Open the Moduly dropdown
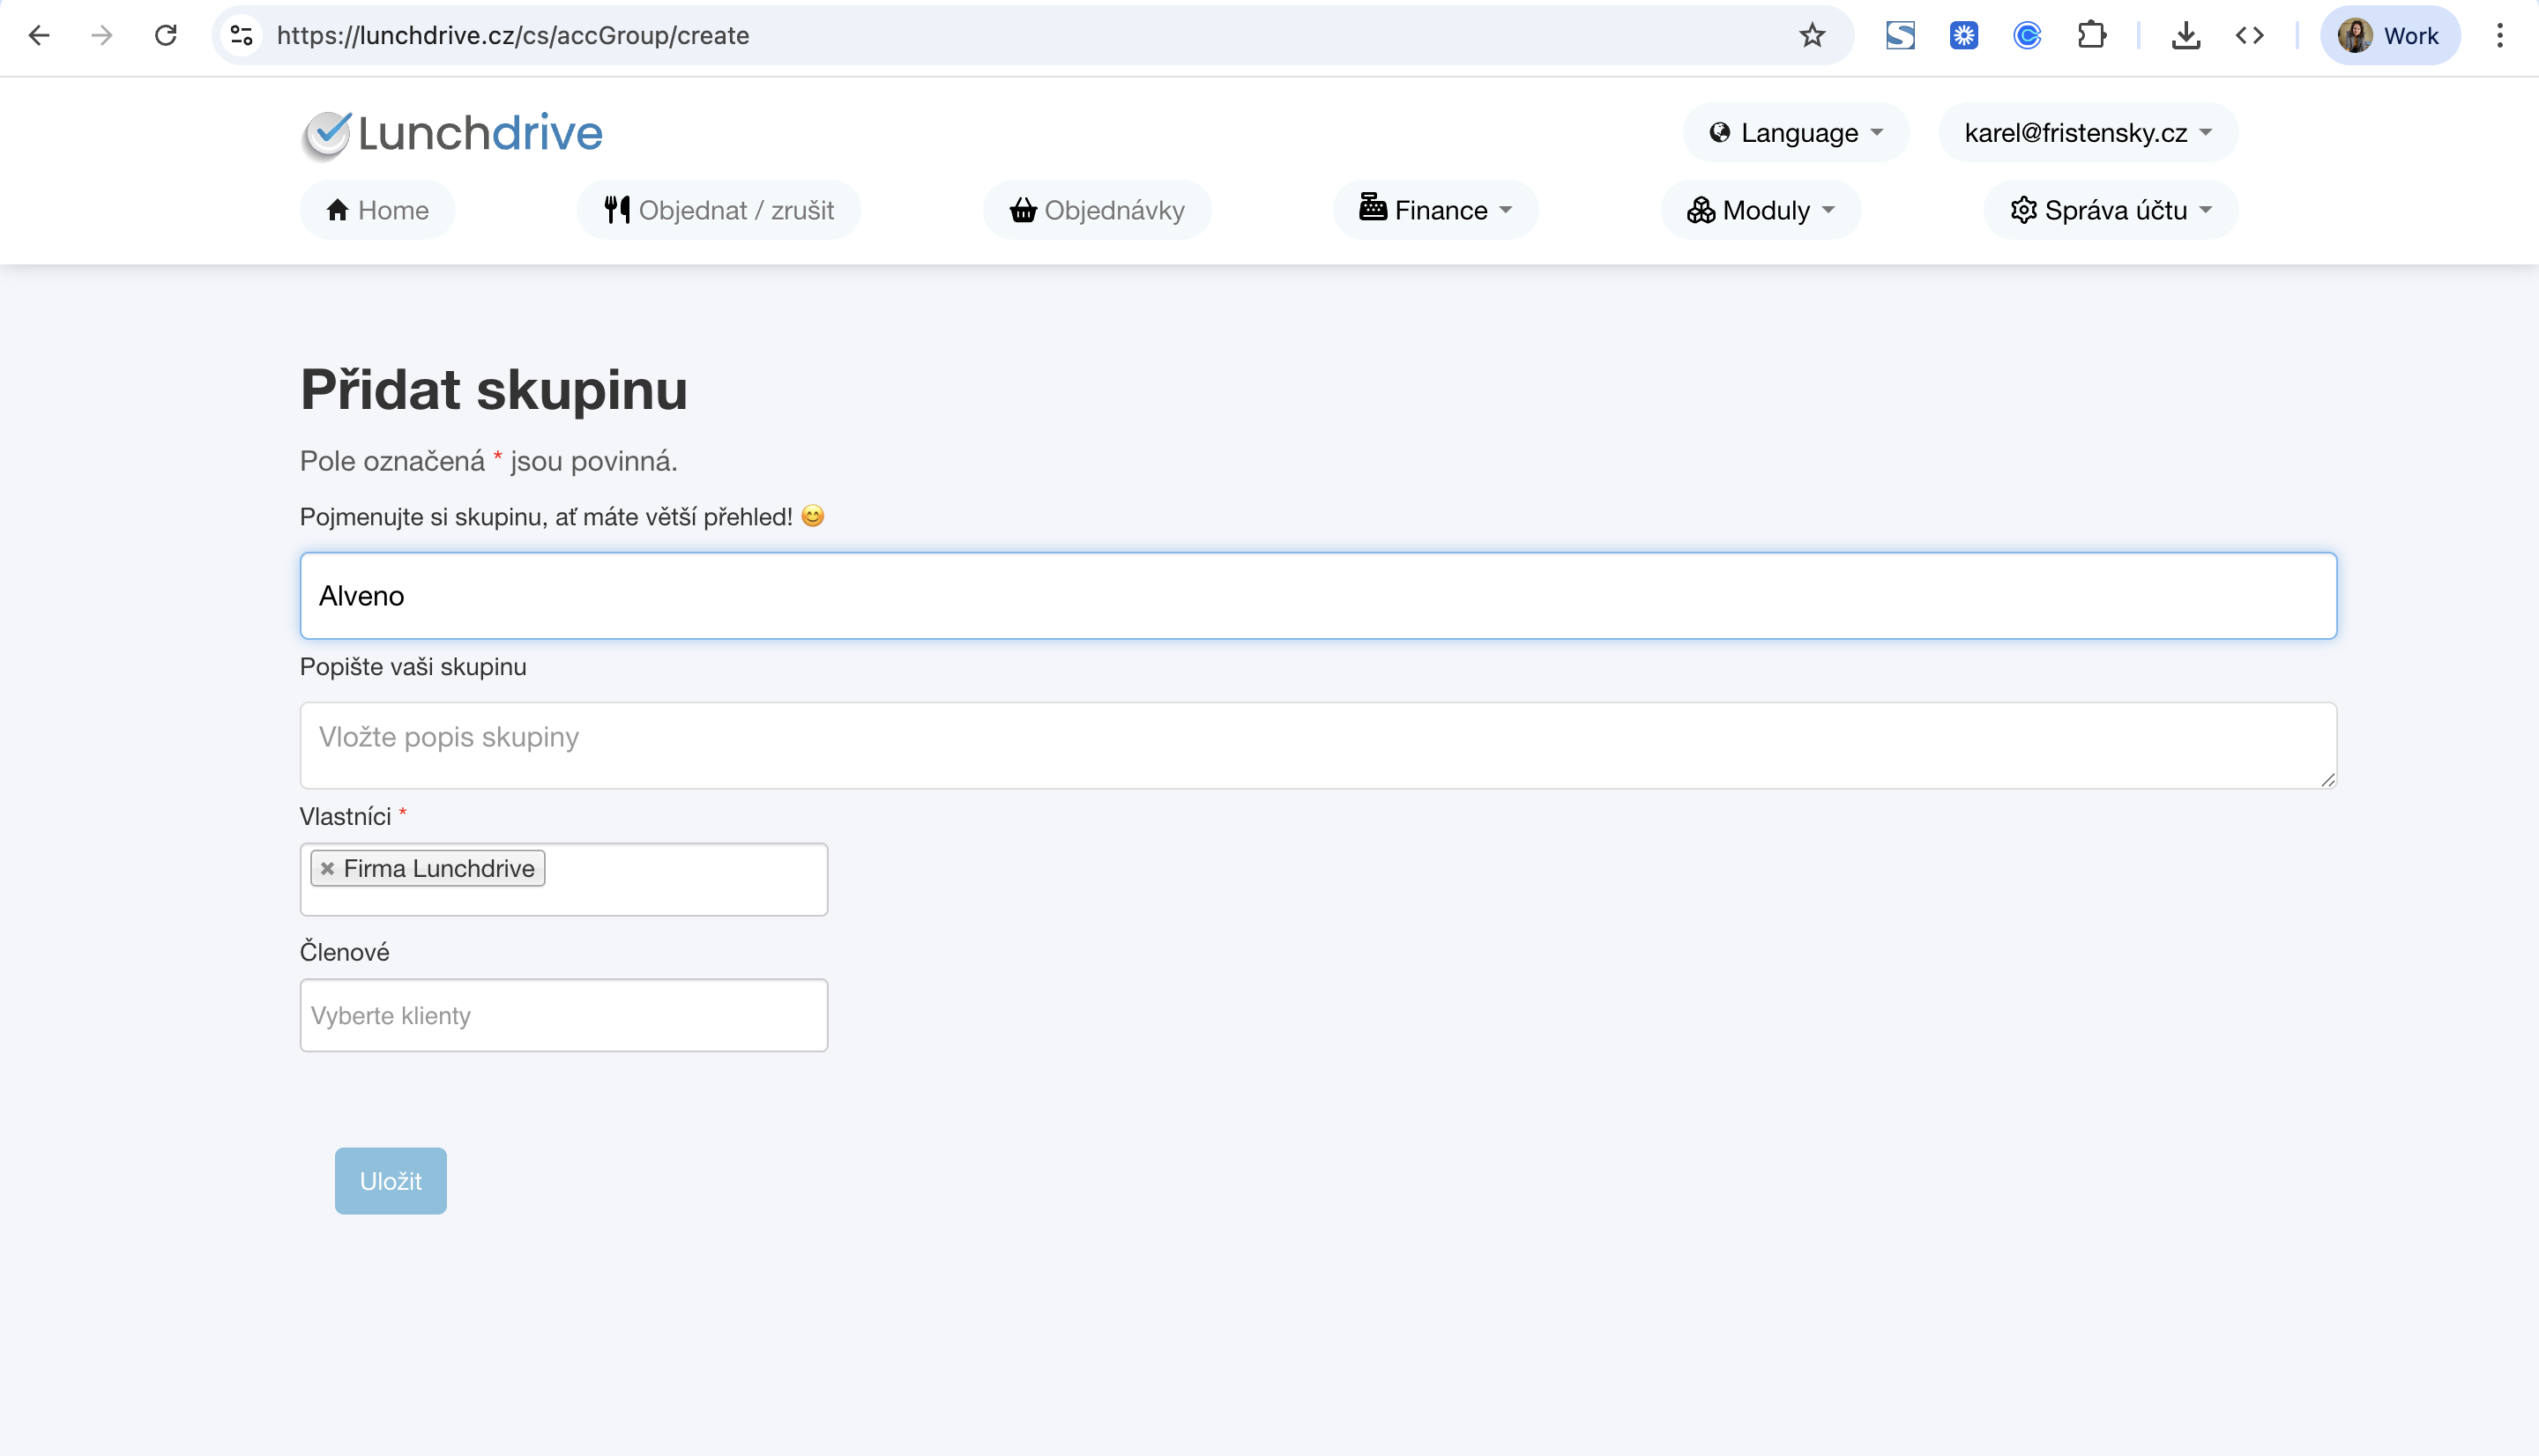The width and height of the screenshot is (2539, 1456). (x=1760, y=210)
